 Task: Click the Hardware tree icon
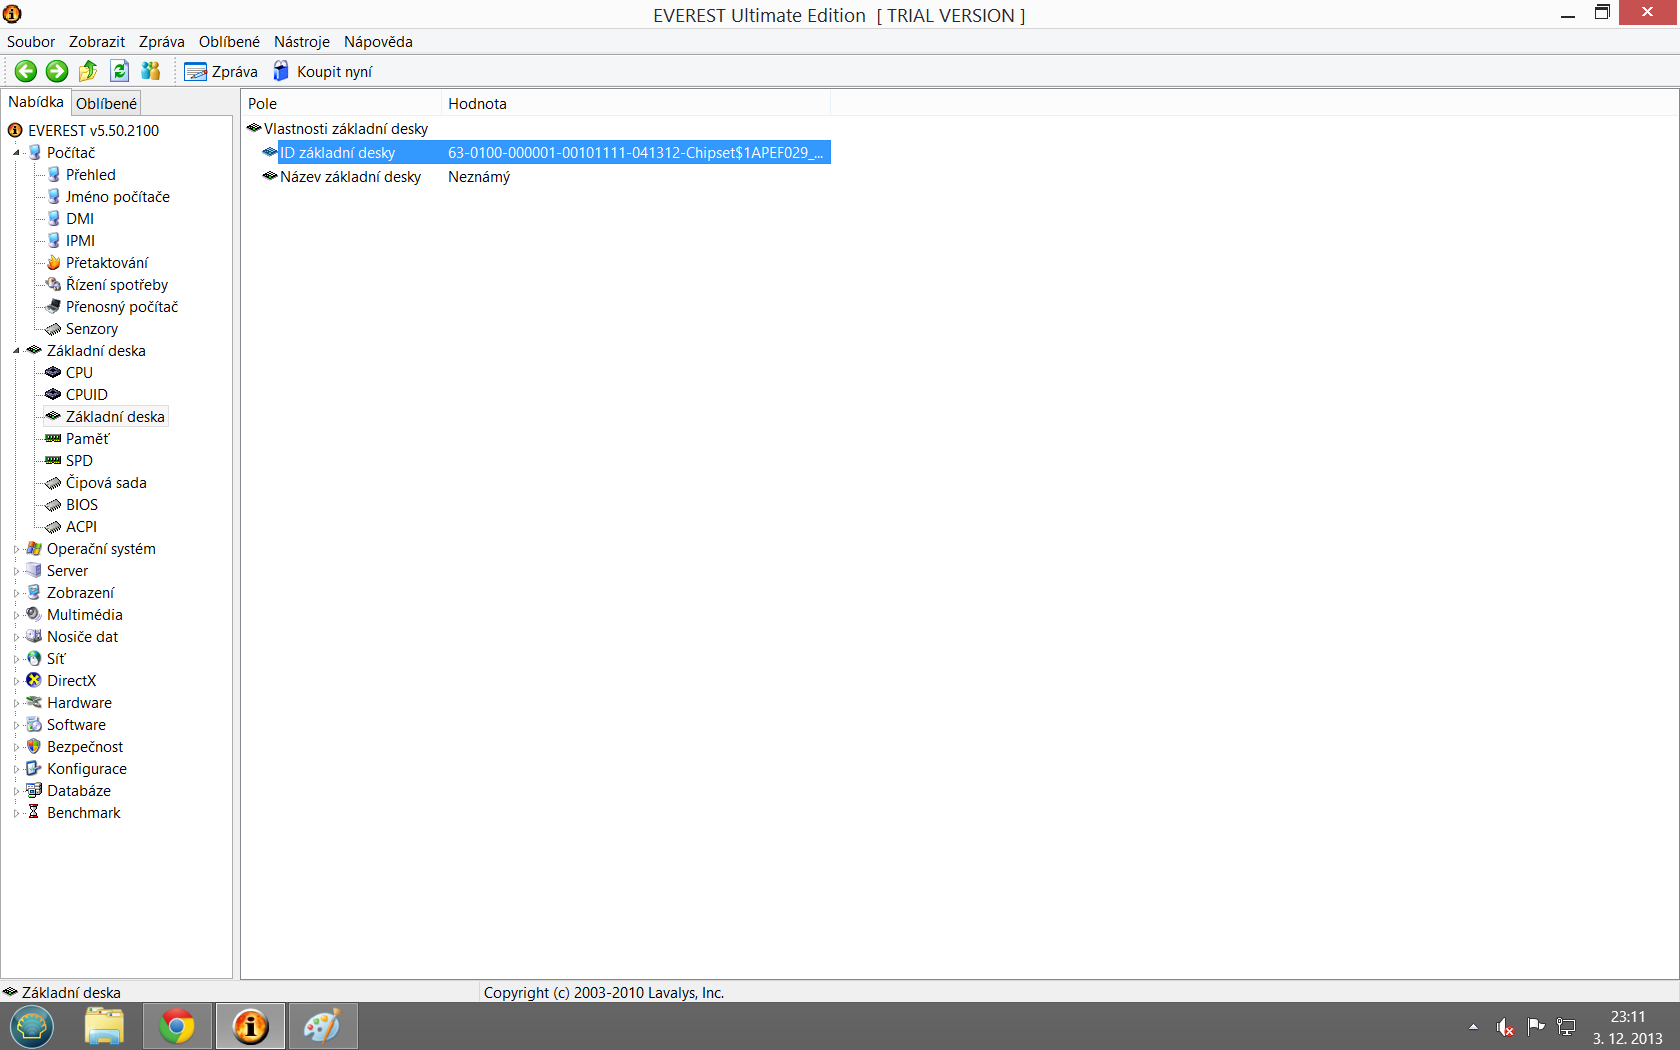pyautogui.click(x=34, y=702)
